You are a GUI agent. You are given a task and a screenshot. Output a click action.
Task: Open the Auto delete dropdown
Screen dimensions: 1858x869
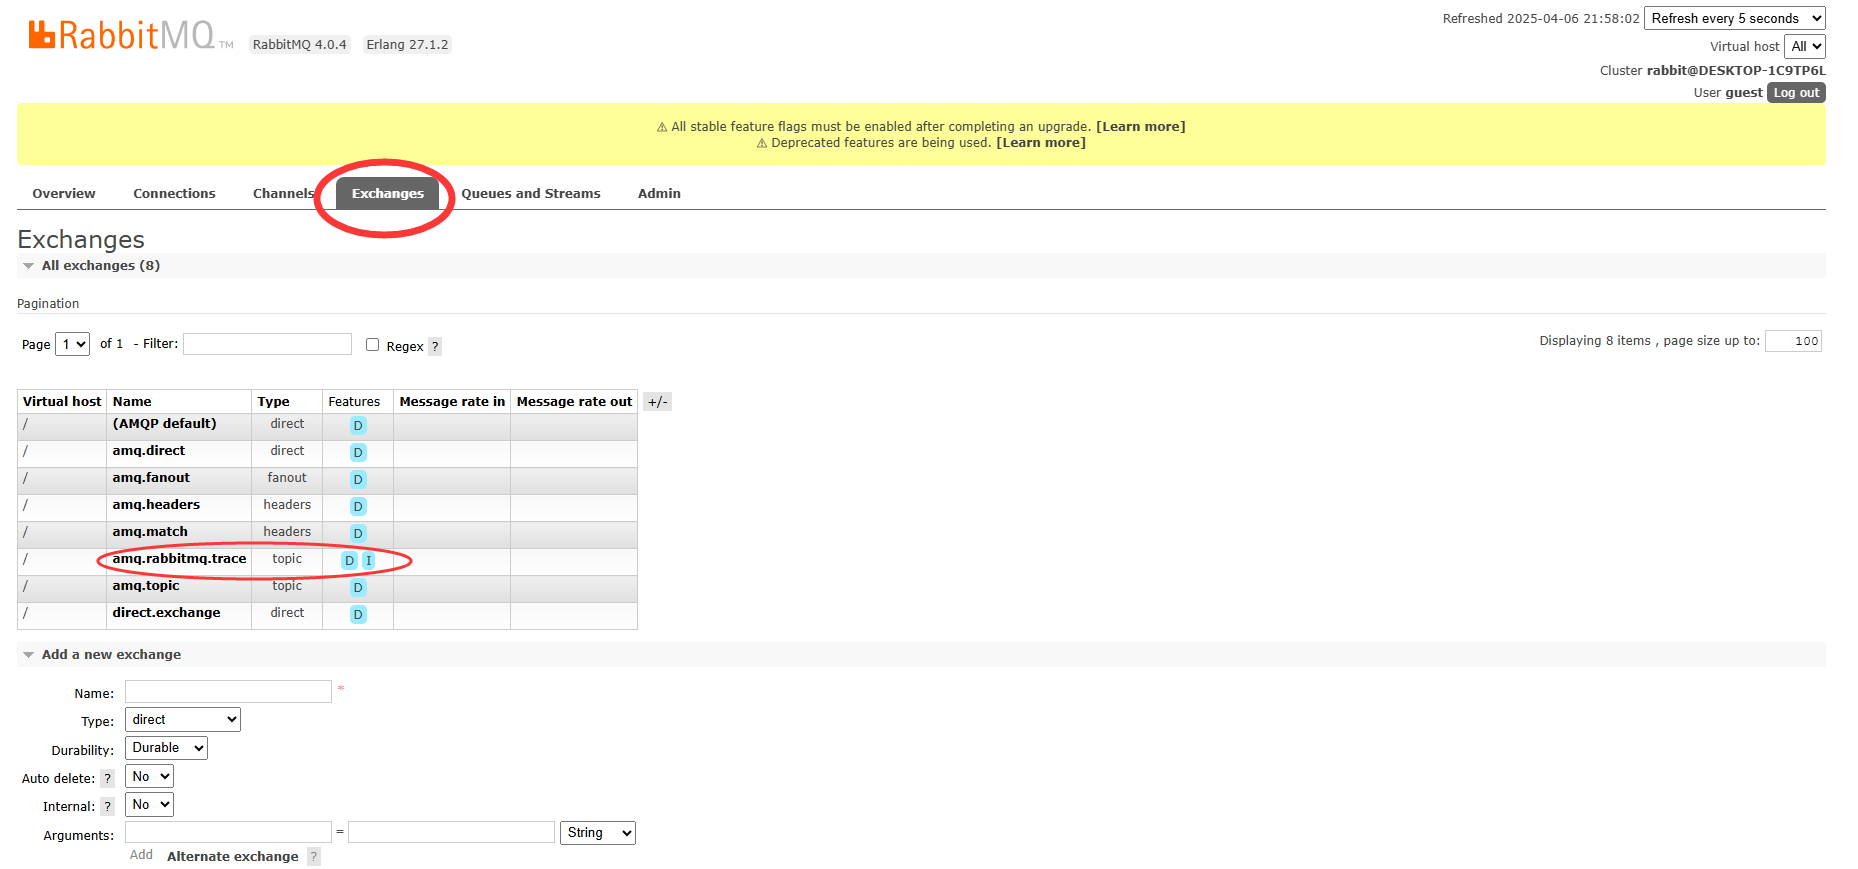[x=149, y=776]
